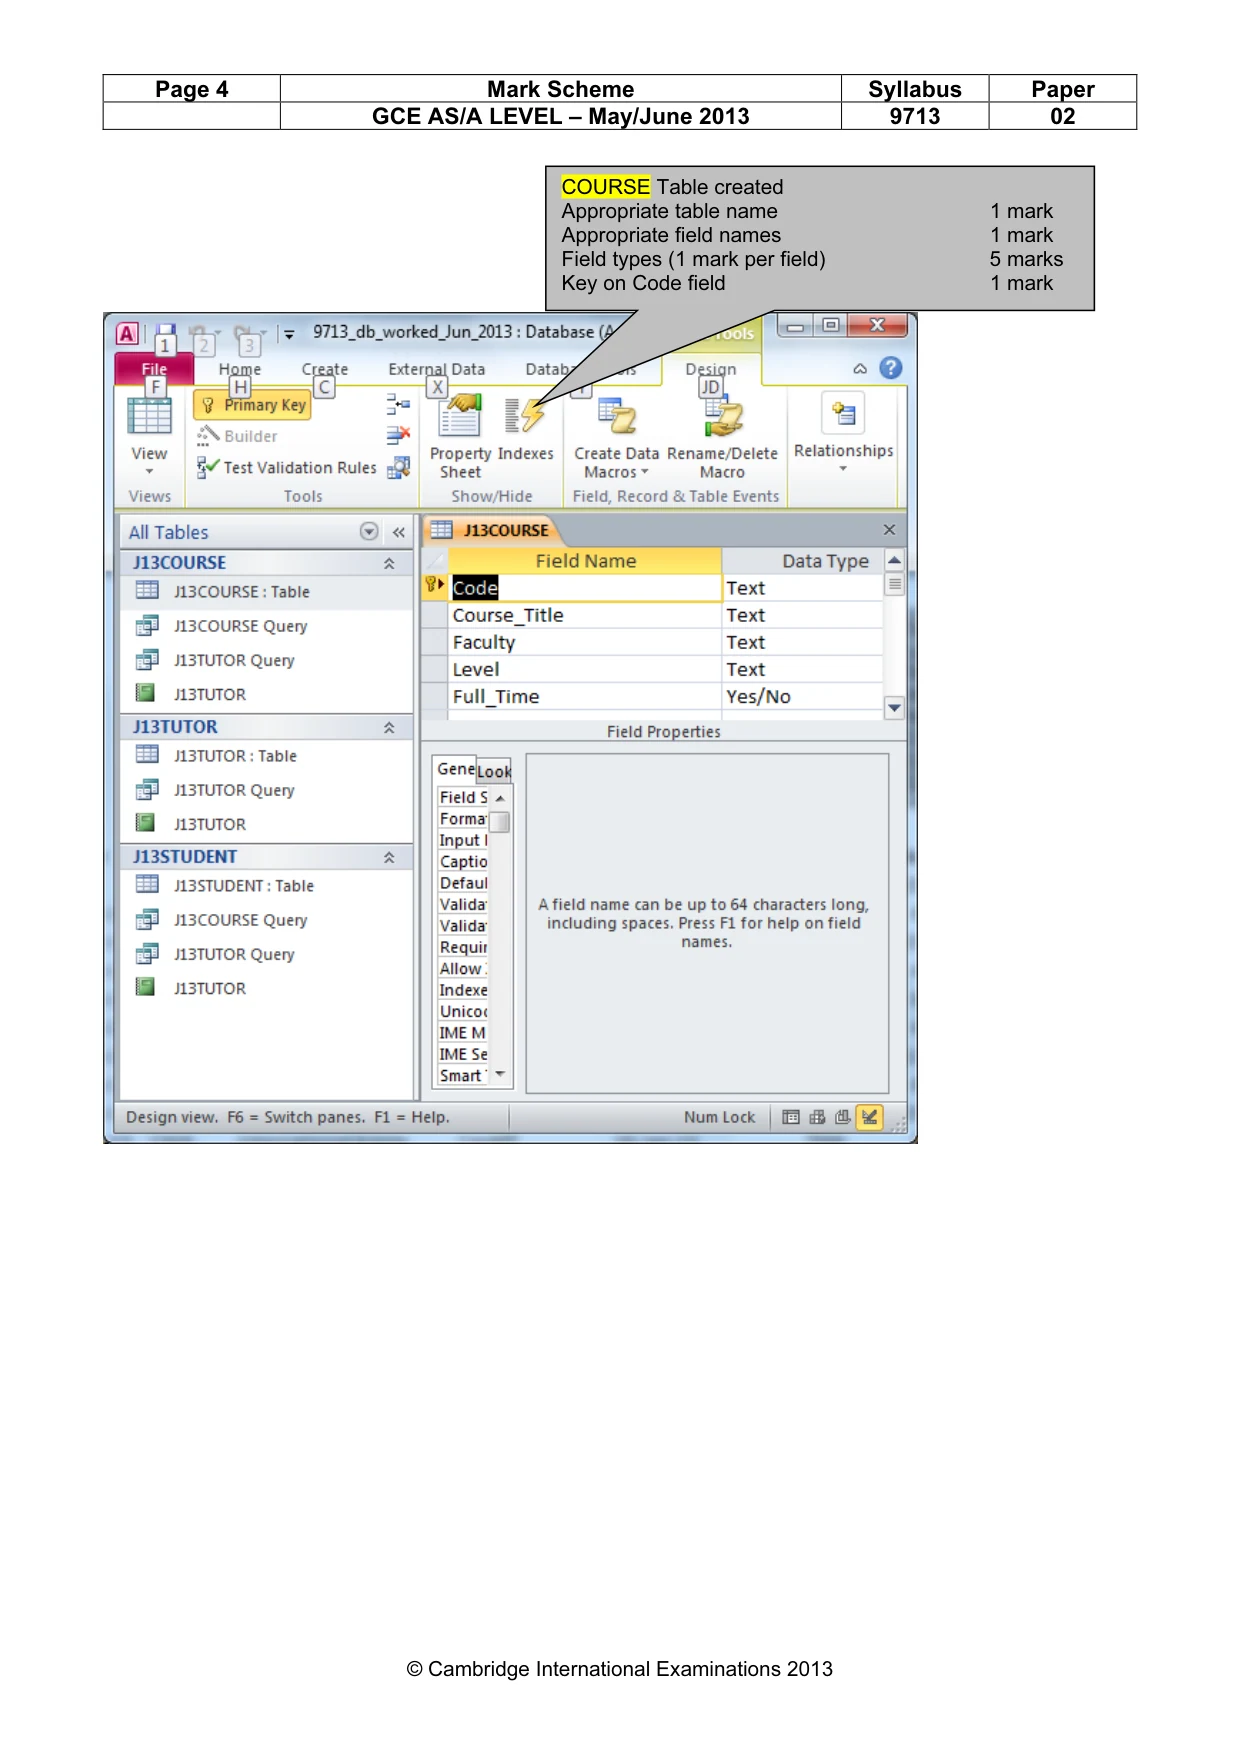This screenshot has height=1755, width=1240.
Task: Select the General field properties tab
Action: click(x=455, y=769)
